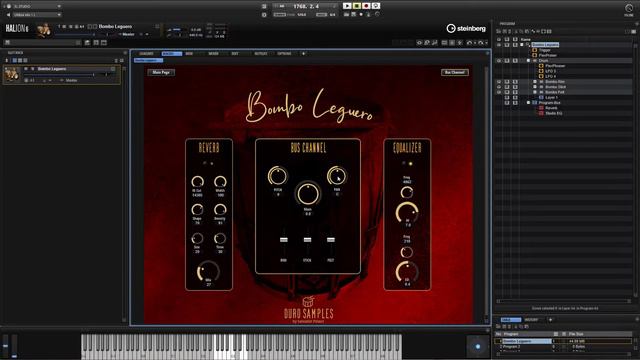The height and width of the screenshot is (360, 640).
Task: Click the Duro Samples logo
Action: [x=309, y=310]
